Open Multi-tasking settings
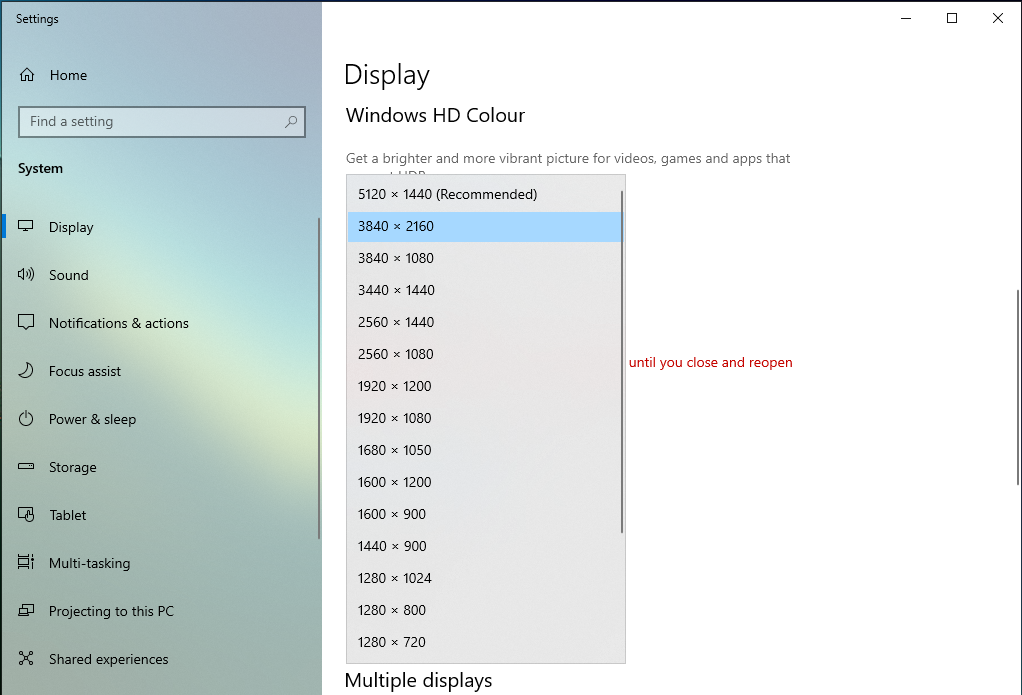 pos(160,563)
